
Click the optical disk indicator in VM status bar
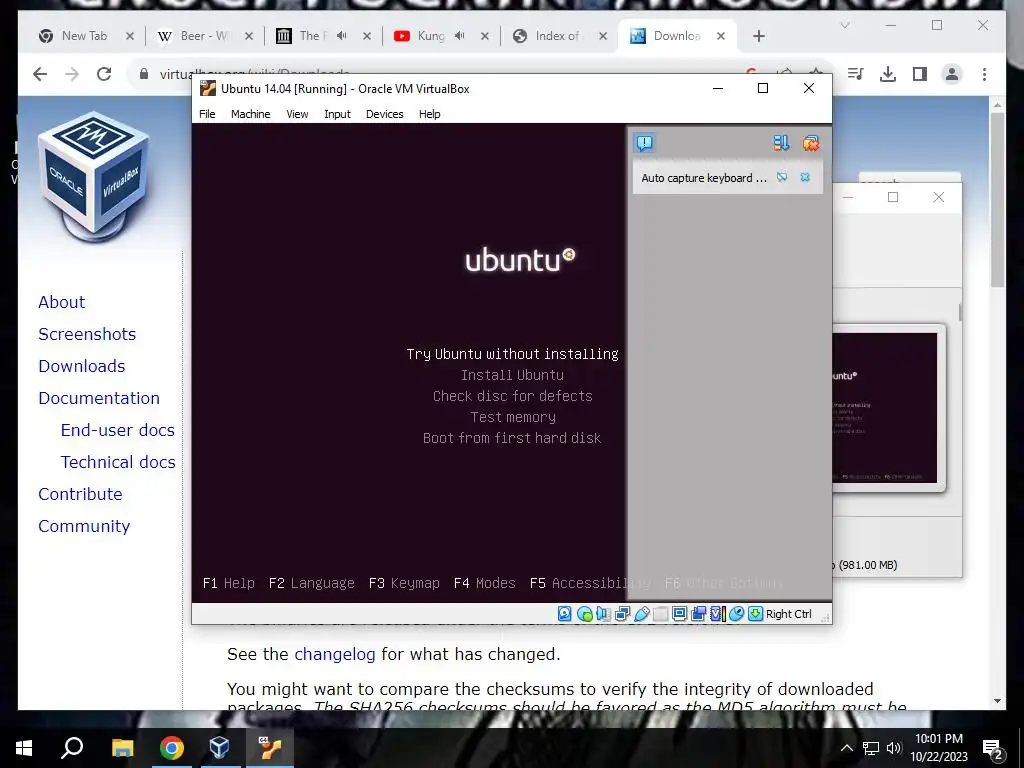coord(584,614)
